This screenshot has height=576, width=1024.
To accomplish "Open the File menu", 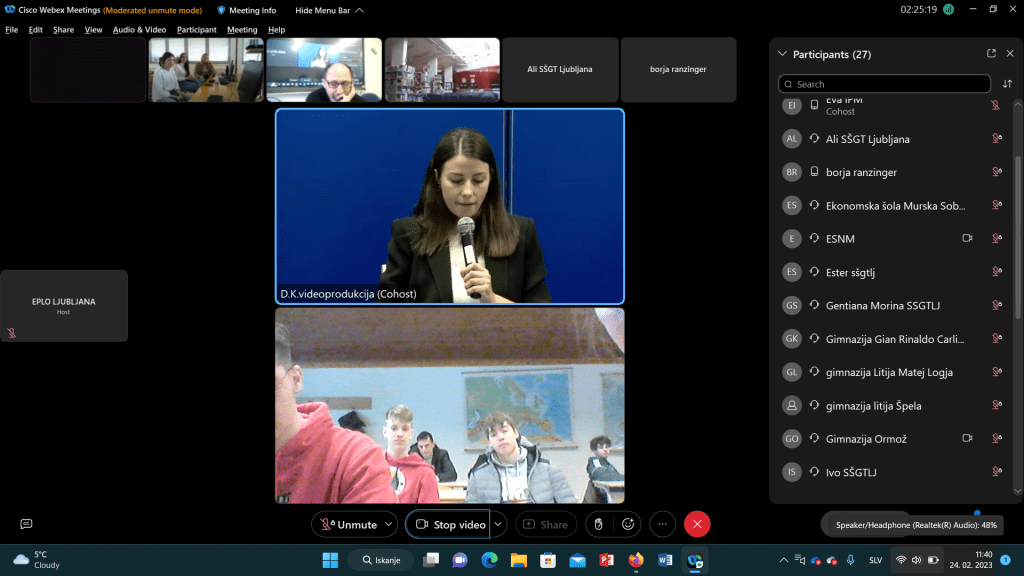I will 12,29.
